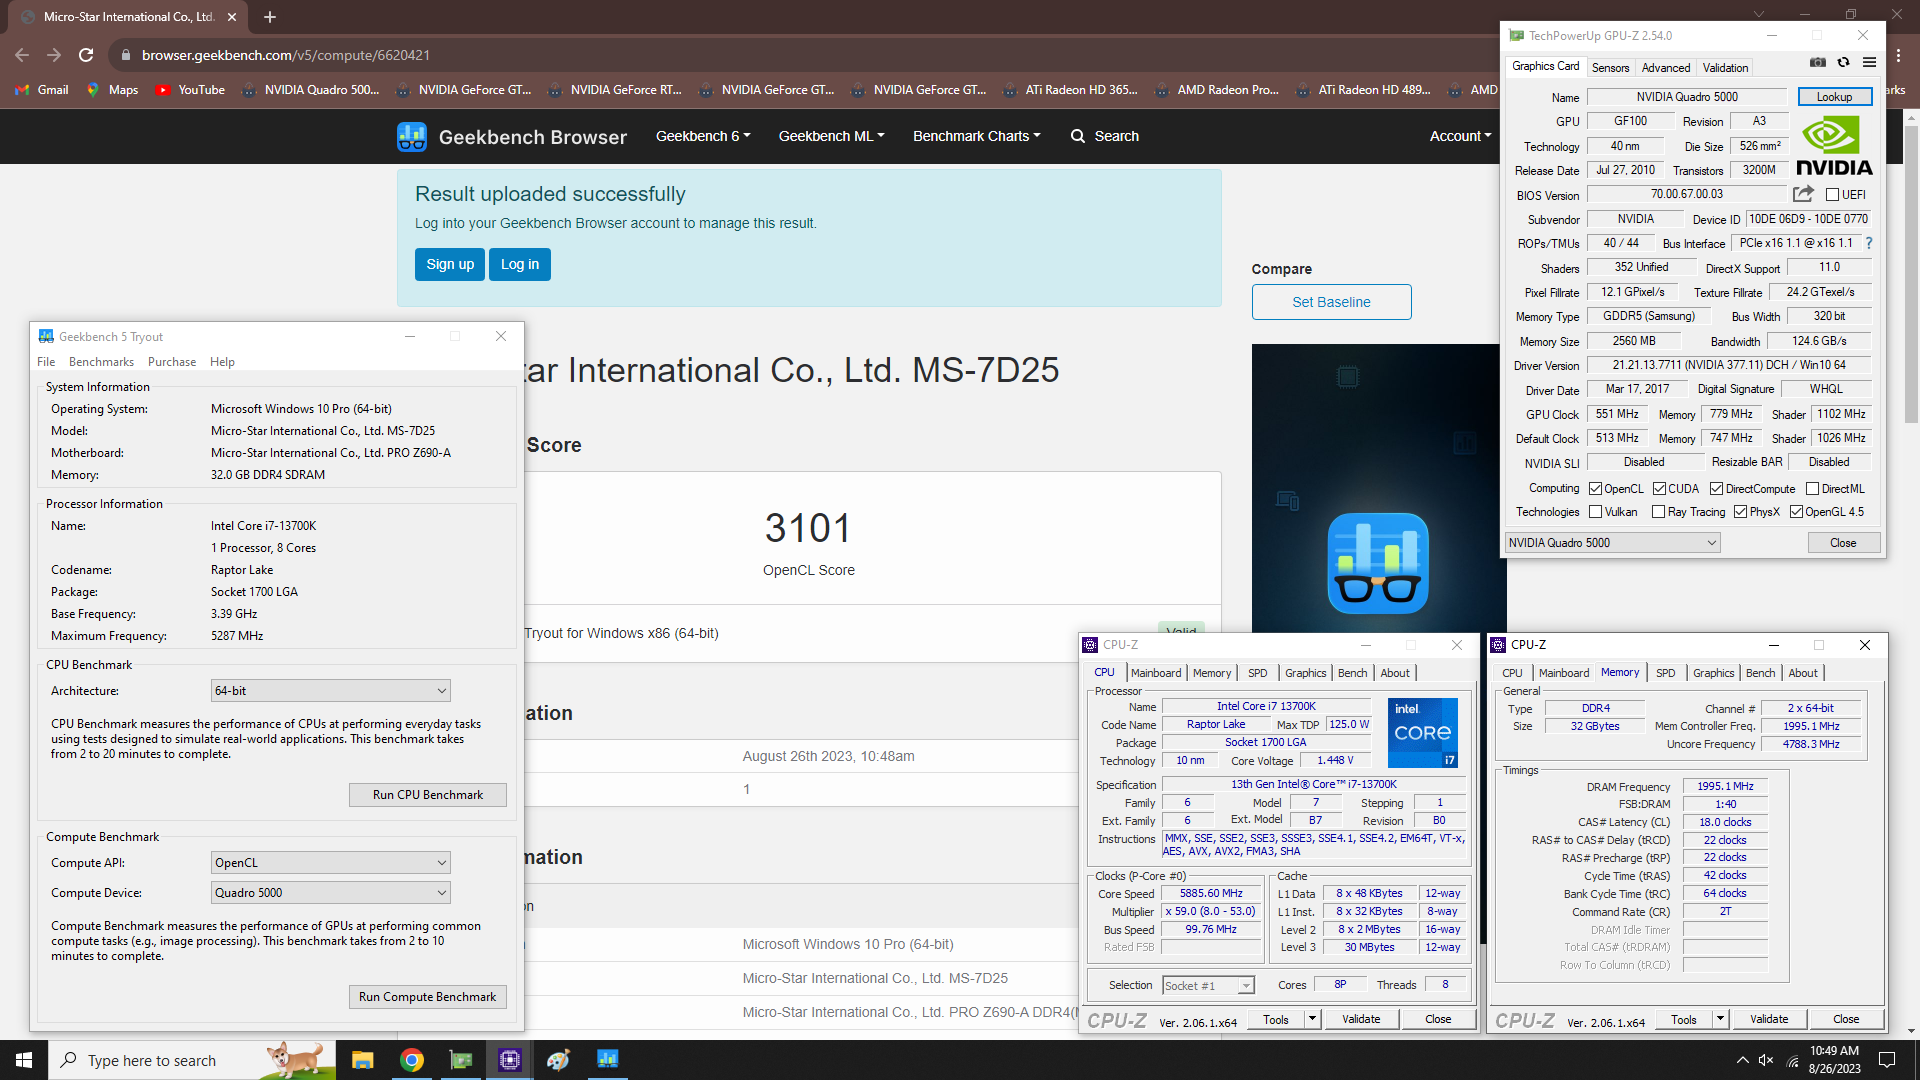Open the Compute API dropdown
The height and width of the screenshot is (1080, 1920).
tap(330, 863)
